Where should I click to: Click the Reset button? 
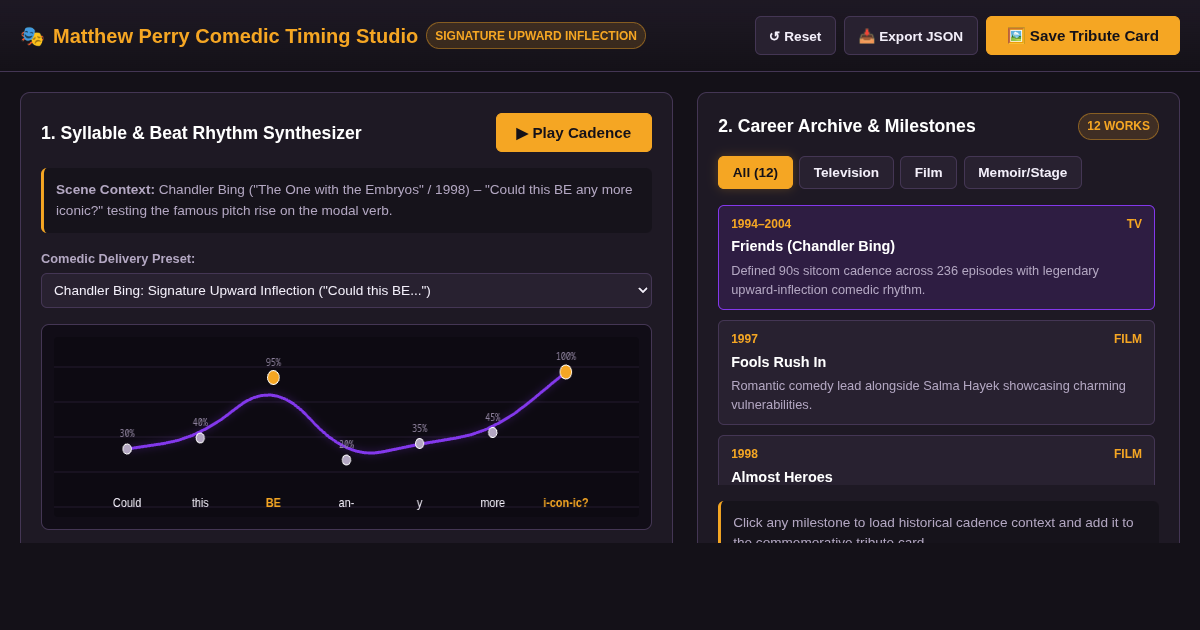click(x=795, y=36)
